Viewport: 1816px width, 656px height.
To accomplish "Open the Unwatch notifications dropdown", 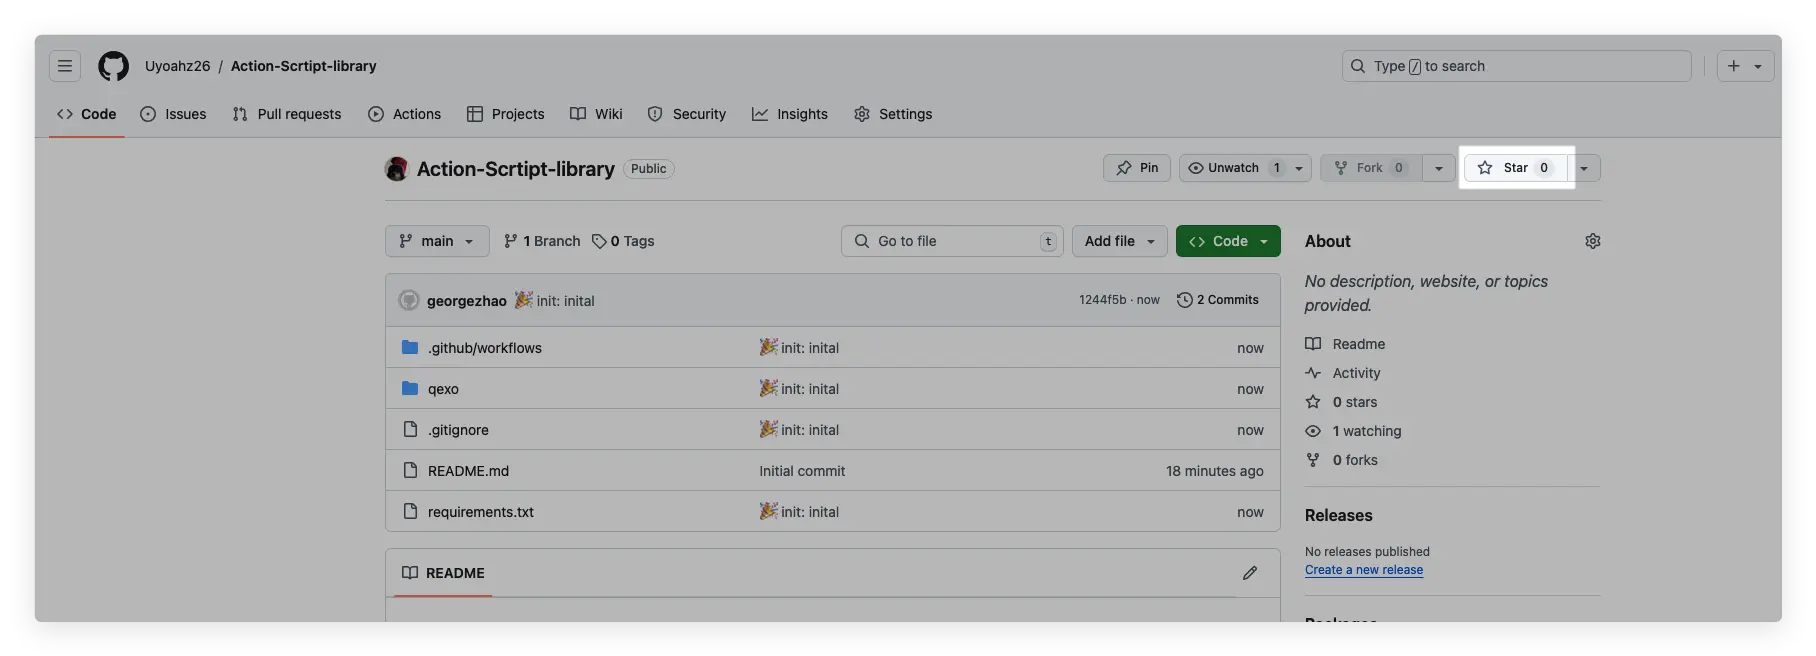I will click(1245, 168).
